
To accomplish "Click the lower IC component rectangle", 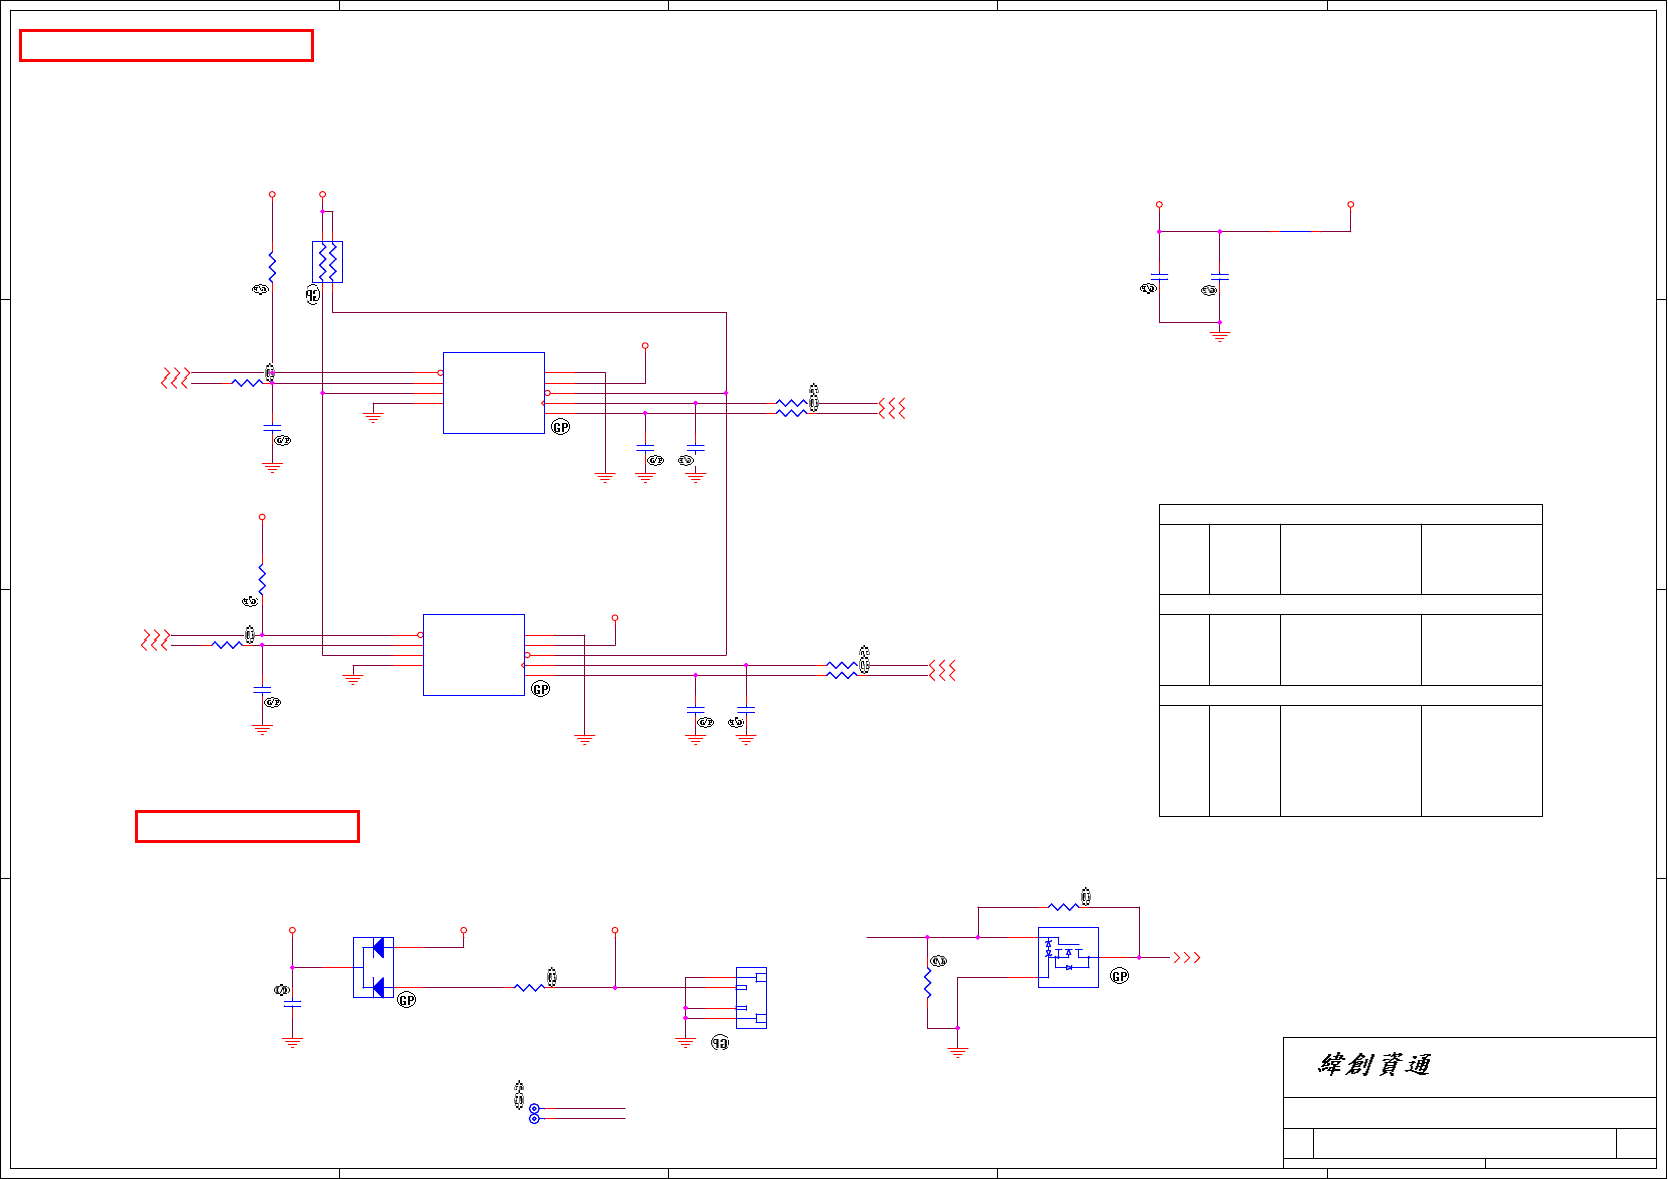I will click(474, 655).
